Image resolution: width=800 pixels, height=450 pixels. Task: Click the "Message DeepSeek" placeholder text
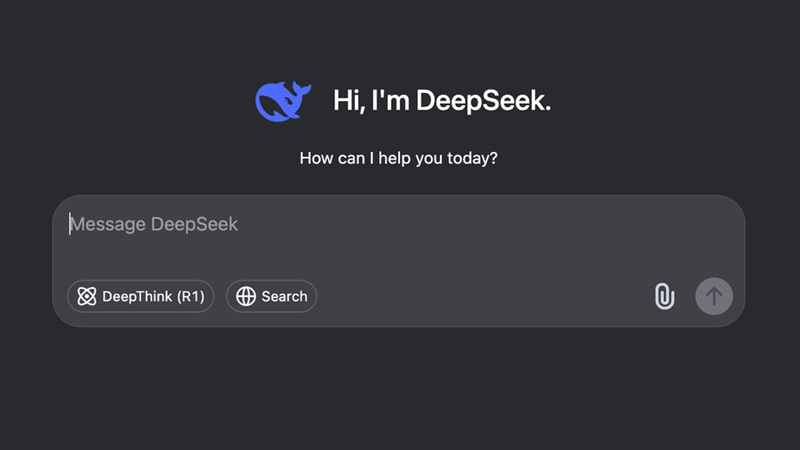(x=154, y=224)
